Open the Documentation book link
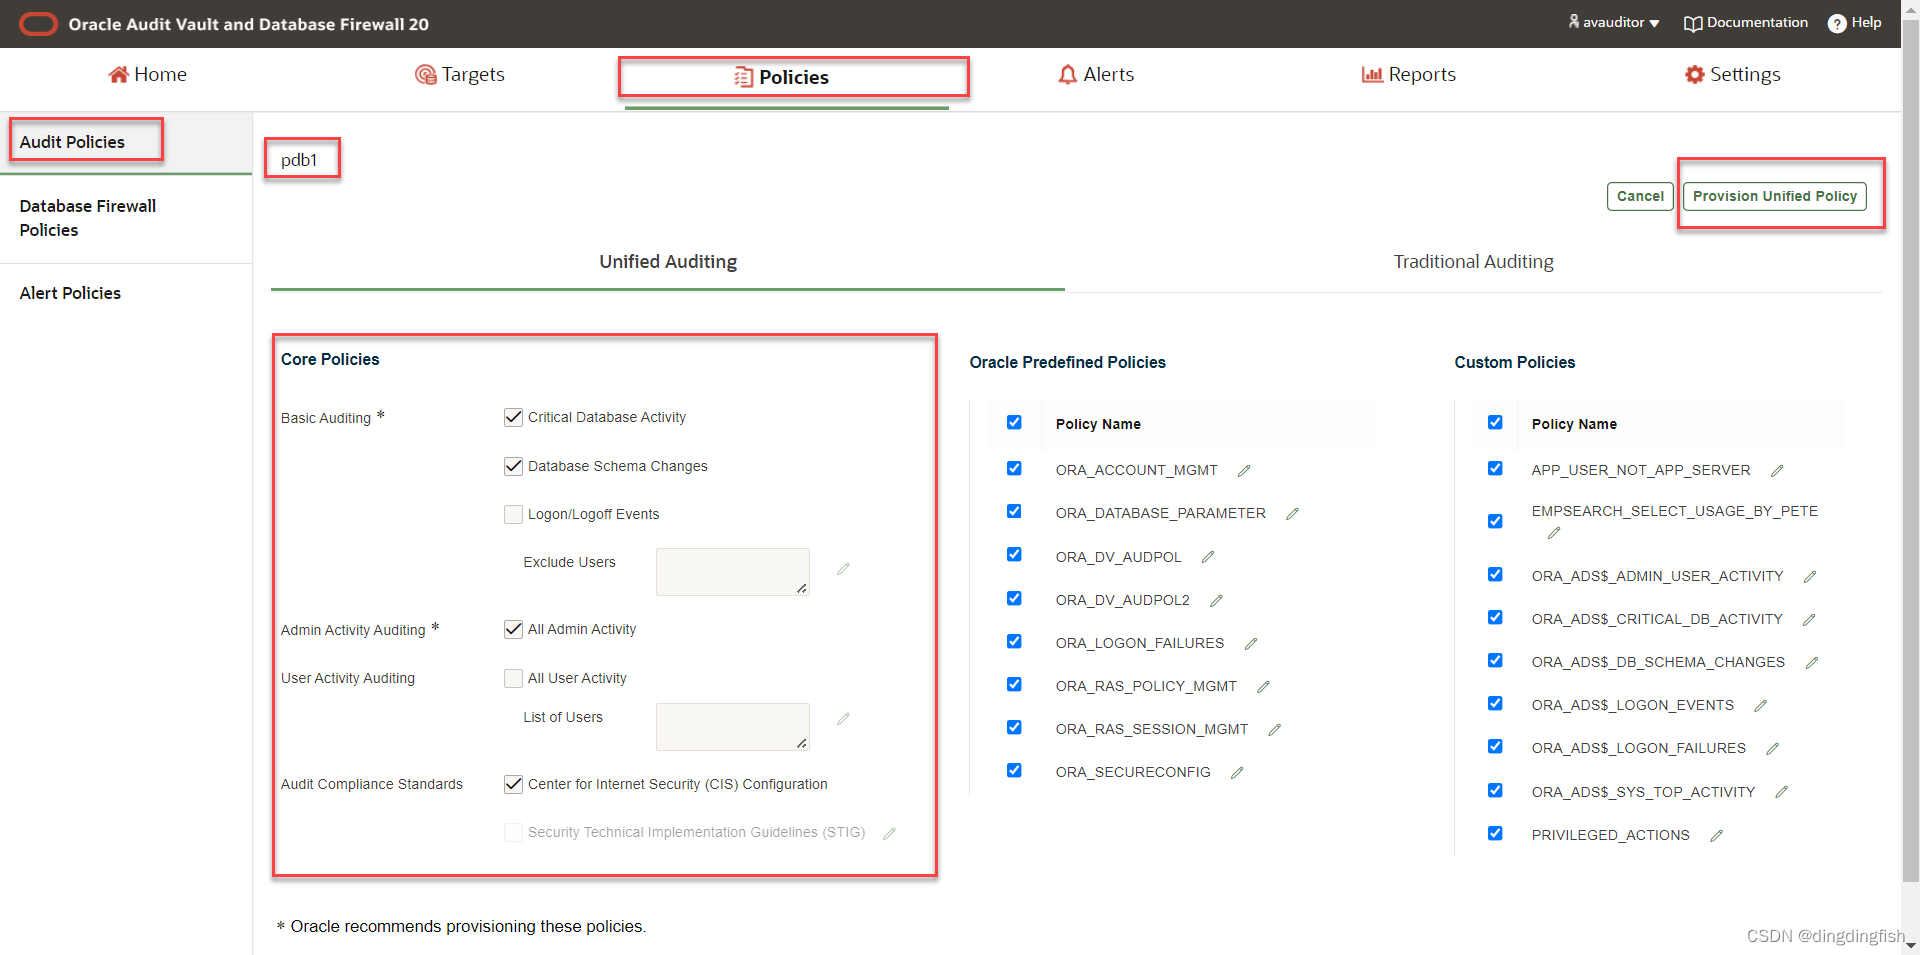The width and height of the screenshot is (1920, 955). tap(1746, 23)
